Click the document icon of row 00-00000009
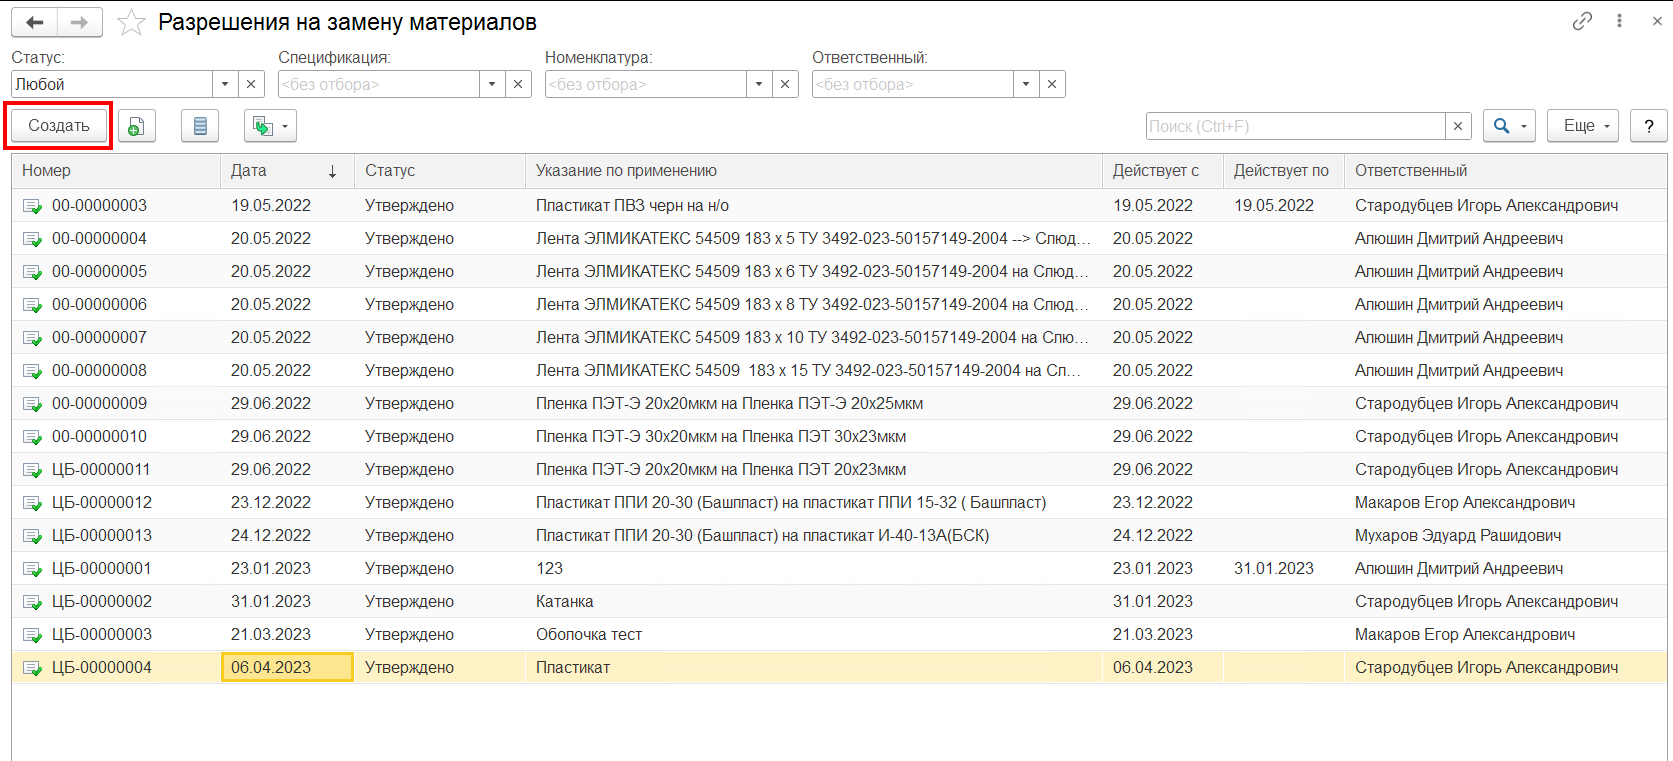The height and width of the screenshot is (761, 1673). point(32,404)
